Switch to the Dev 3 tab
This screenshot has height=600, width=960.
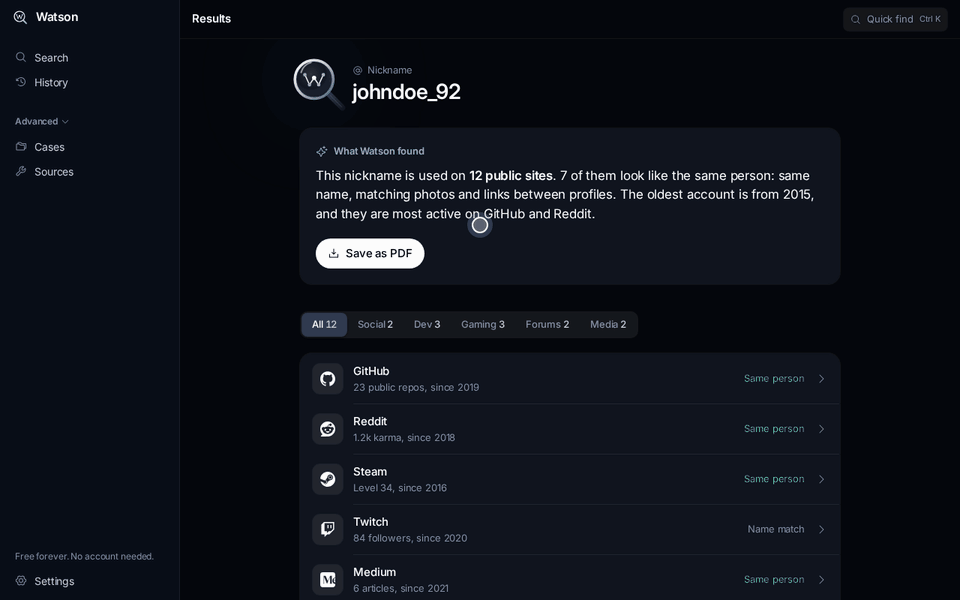pyautogui.click(x=427, y=324)
